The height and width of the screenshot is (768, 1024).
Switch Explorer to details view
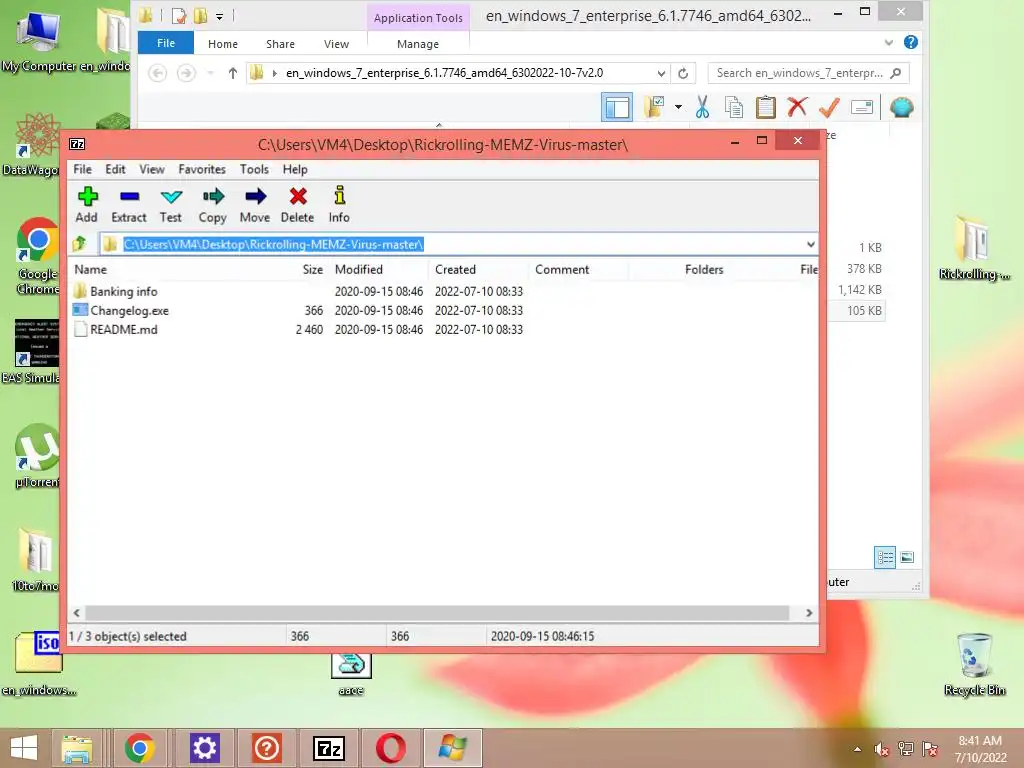pos(885,557)
